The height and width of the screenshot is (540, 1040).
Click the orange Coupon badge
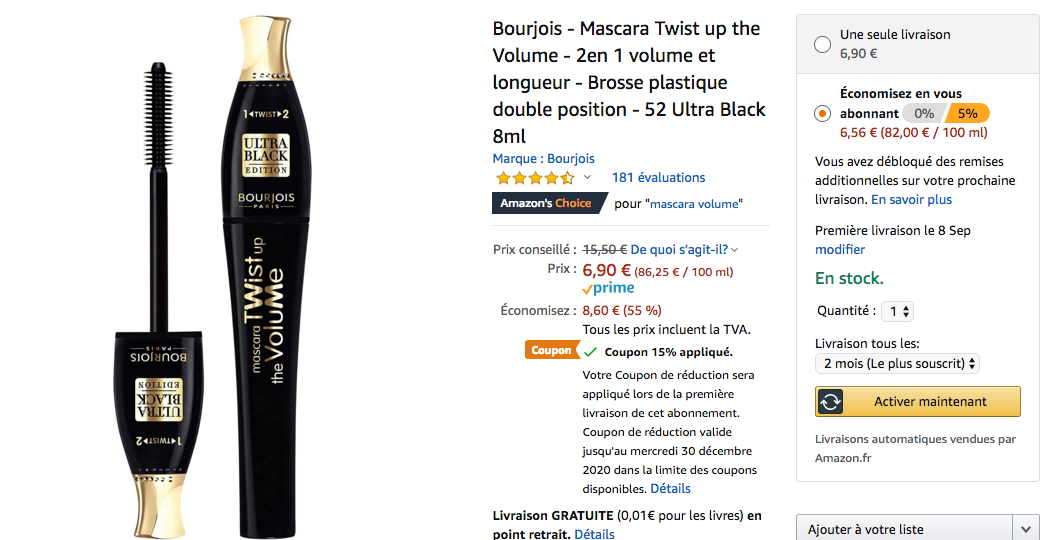click(x=551, y=350)
